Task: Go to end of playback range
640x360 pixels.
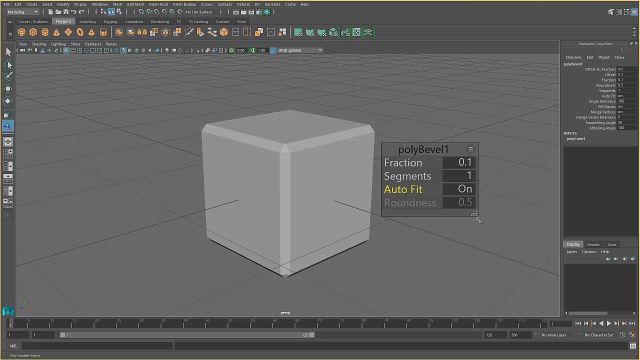Action: 632,323
